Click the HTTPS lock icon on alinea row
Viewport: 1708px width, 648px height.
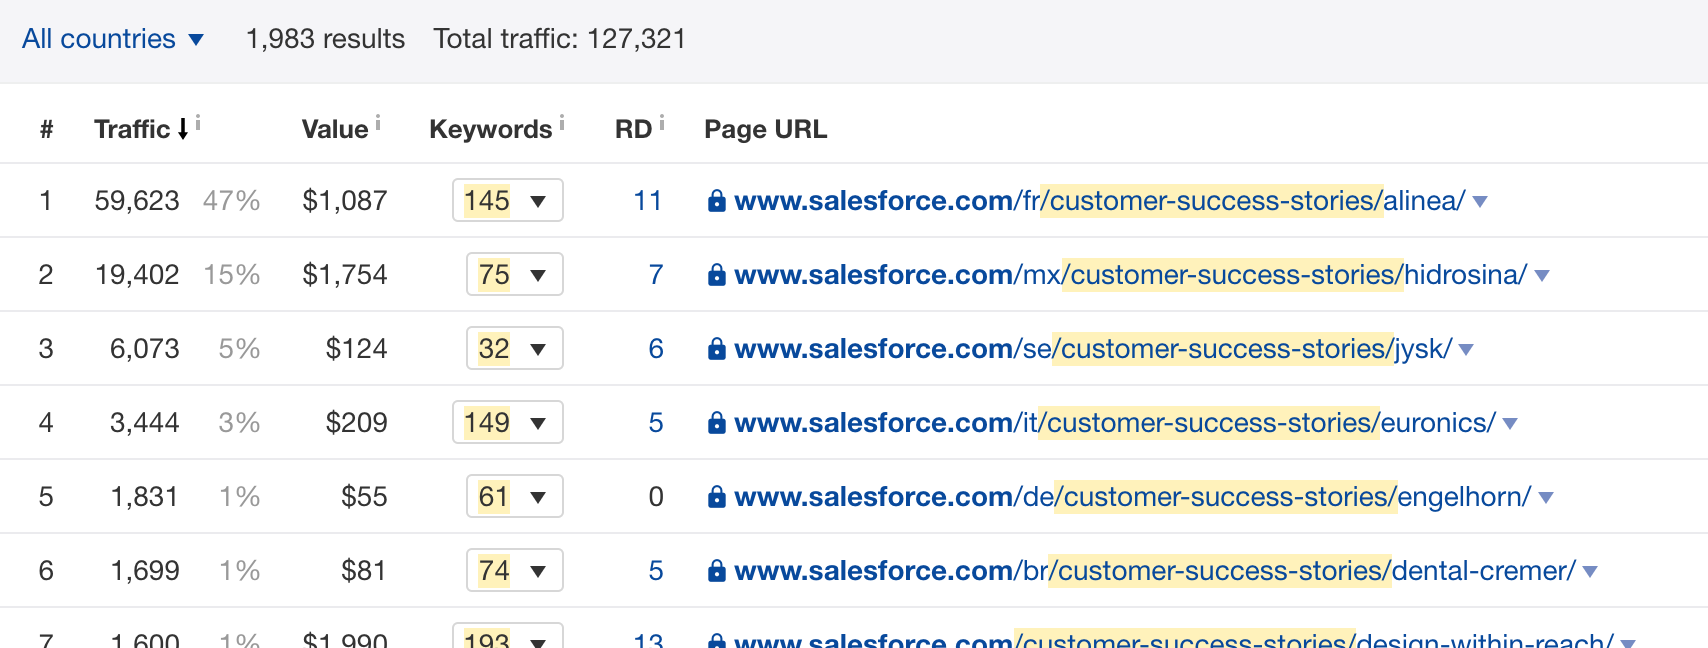[716, 201]
